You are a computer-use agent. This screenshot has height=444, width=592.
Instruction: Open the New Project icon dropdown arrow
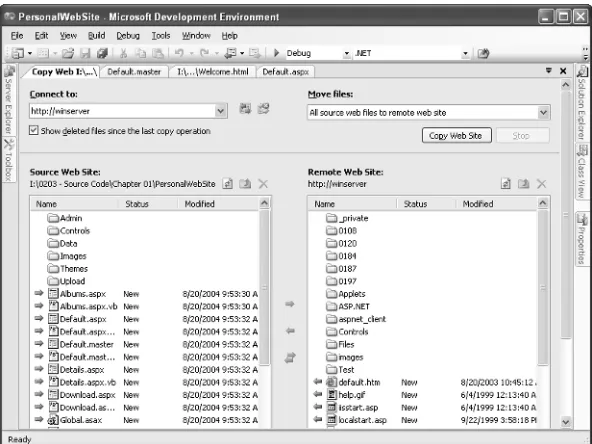(x=30, y=54)
